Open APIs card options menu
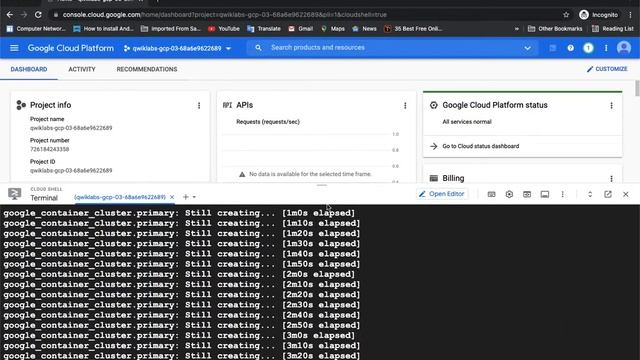This screenshot has height=360, width=640. pos(405,106)
